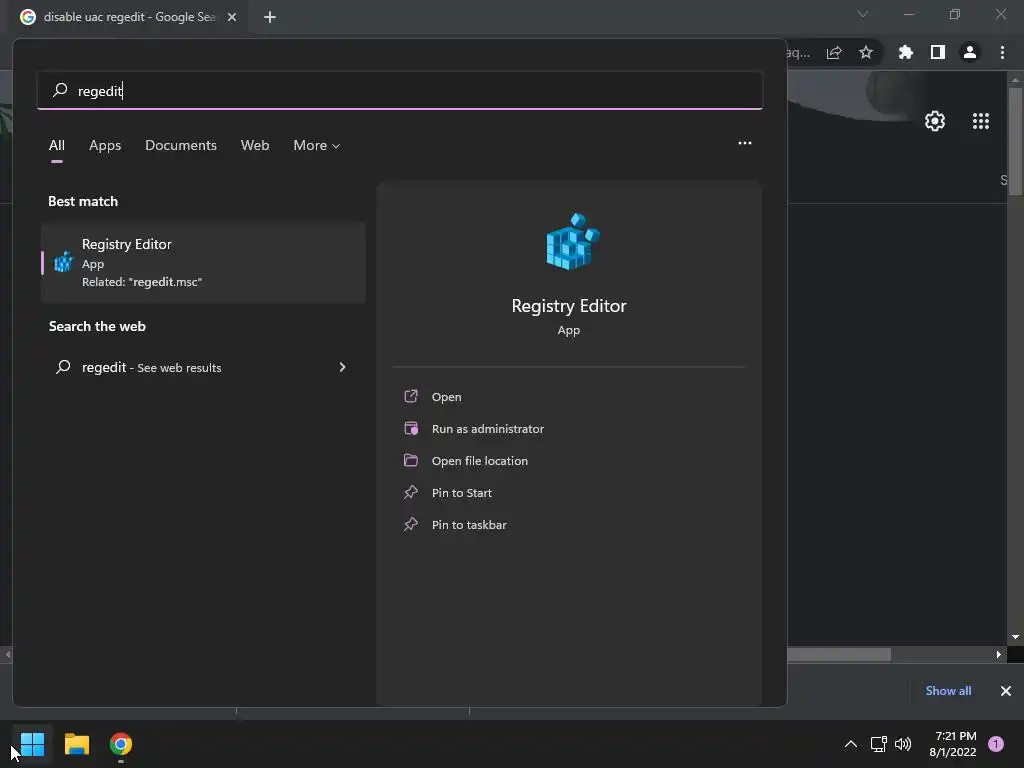Bookmark page with star icon
The width and height of the screenshot is (1024, 768).
(x=866, y=52)
